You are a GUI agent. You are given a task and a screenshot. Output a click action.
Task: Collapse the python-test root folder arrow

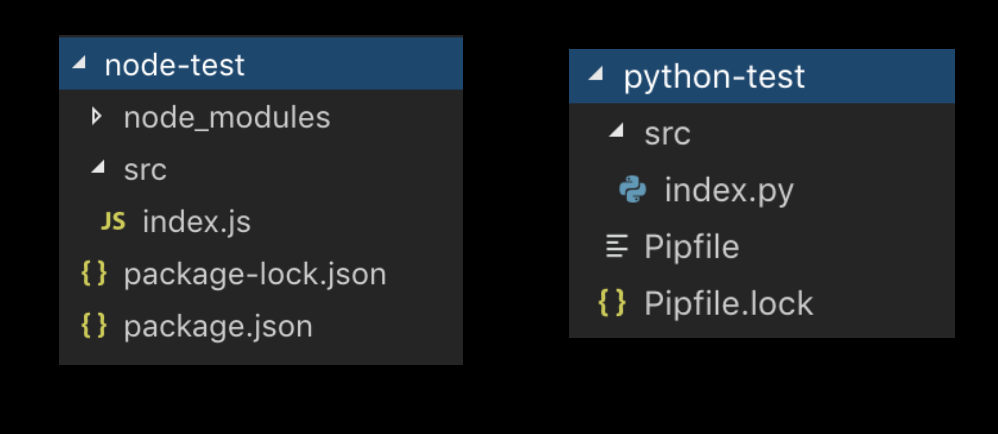pos(597,76)
